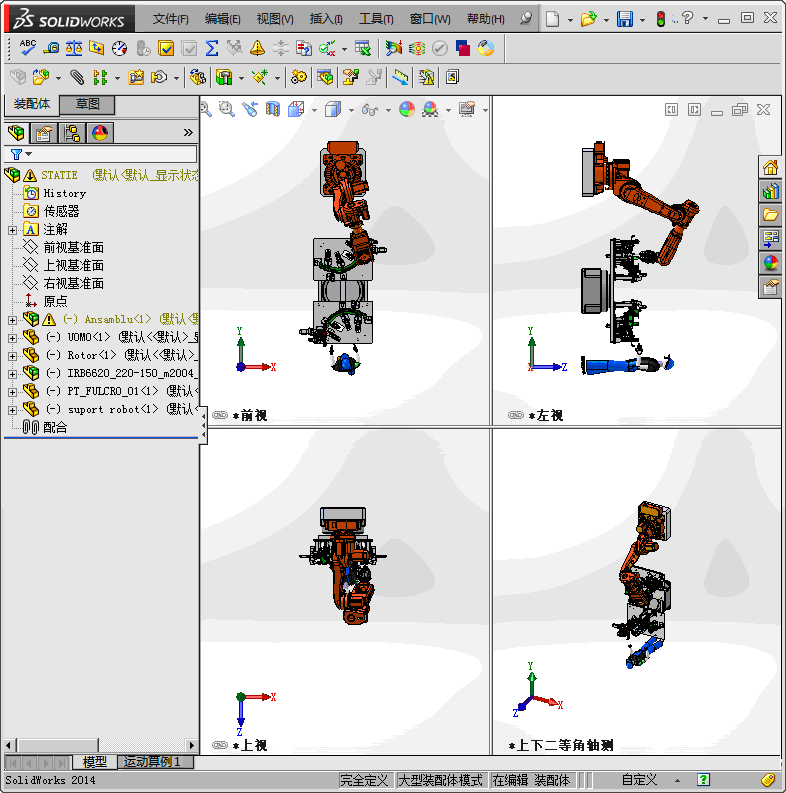Screen dimensions: 786x793
Task: Open Hide/Show Items dropdown arrow
Action: tap(388, 110)
